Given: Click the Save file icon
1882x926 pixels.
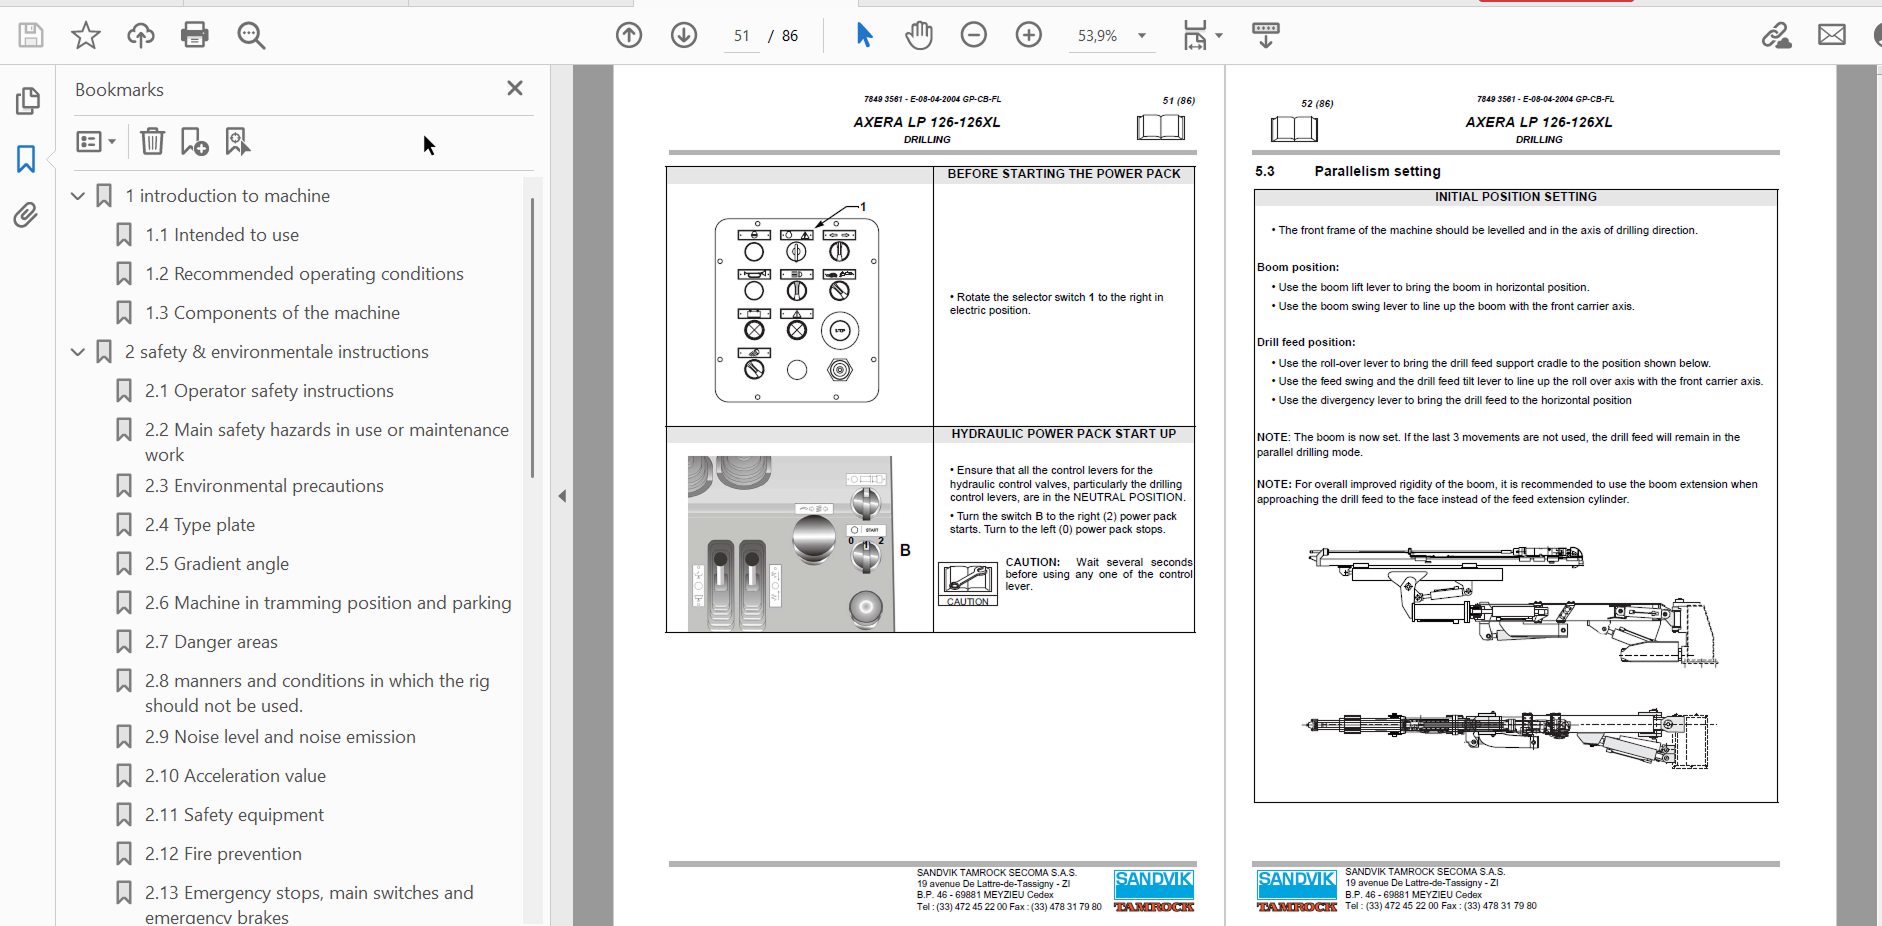Looking at the screenshot, I should click(x=31, y=36).
